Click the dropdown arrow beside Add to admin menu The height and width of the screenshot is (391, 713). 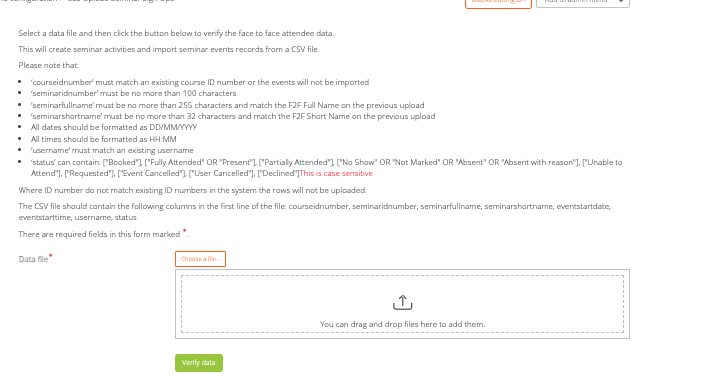coord(620,2)
